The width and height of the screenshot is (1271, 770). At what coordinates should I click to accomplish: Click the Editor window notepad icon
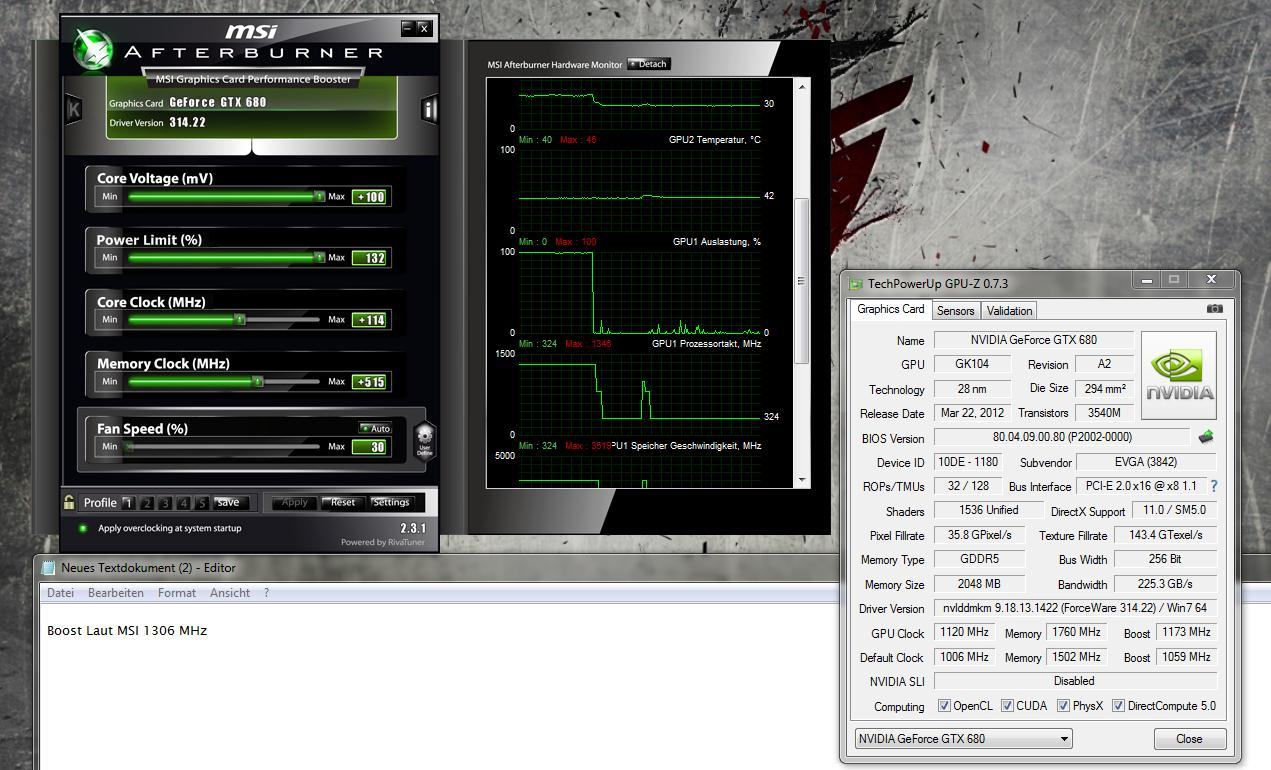[x=49, y=568]
